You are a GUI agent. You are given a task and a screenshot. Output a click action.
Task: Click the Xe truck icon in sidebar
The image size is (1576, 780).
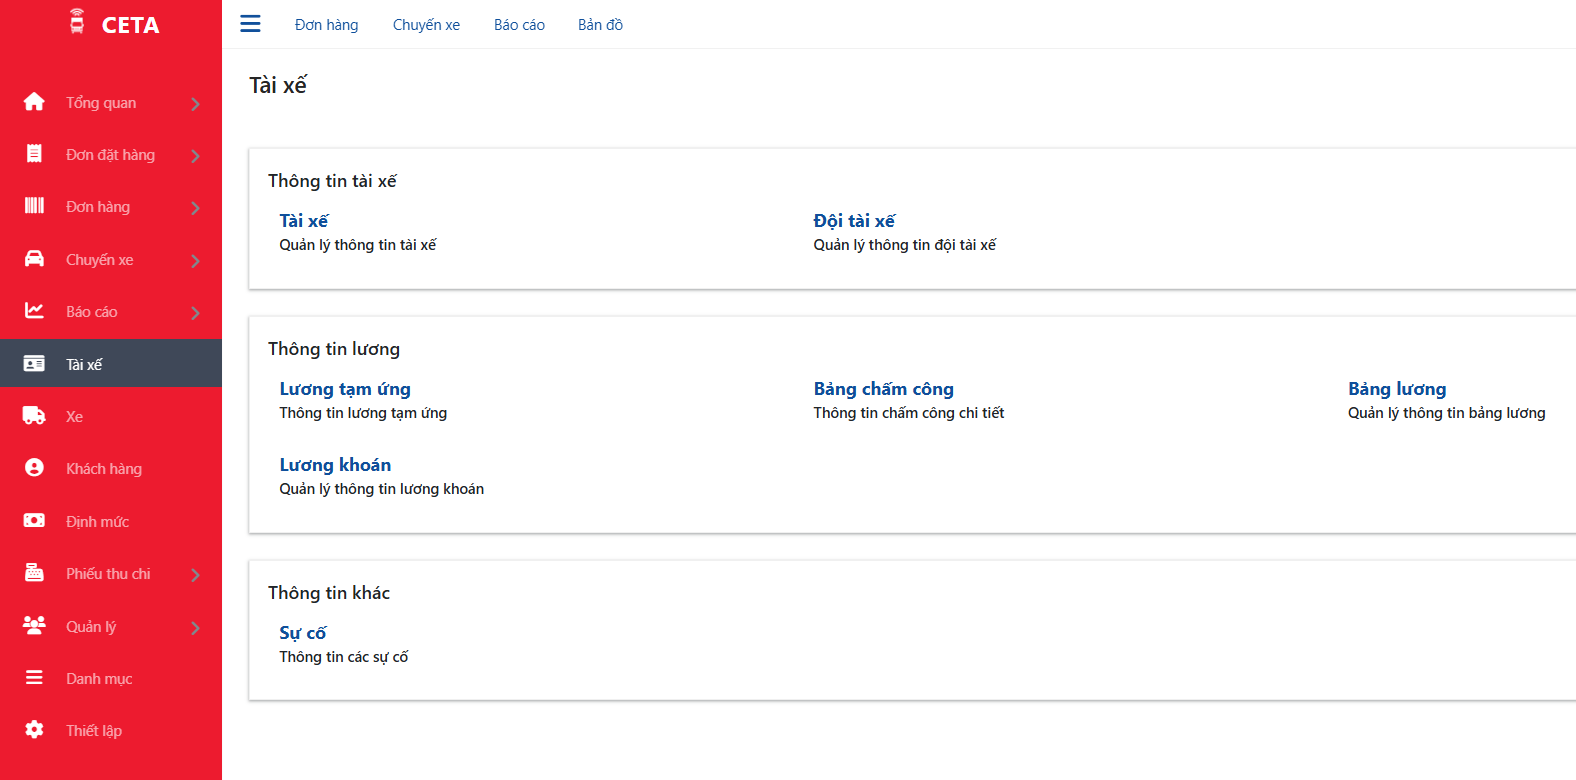(x=34, y=416)
